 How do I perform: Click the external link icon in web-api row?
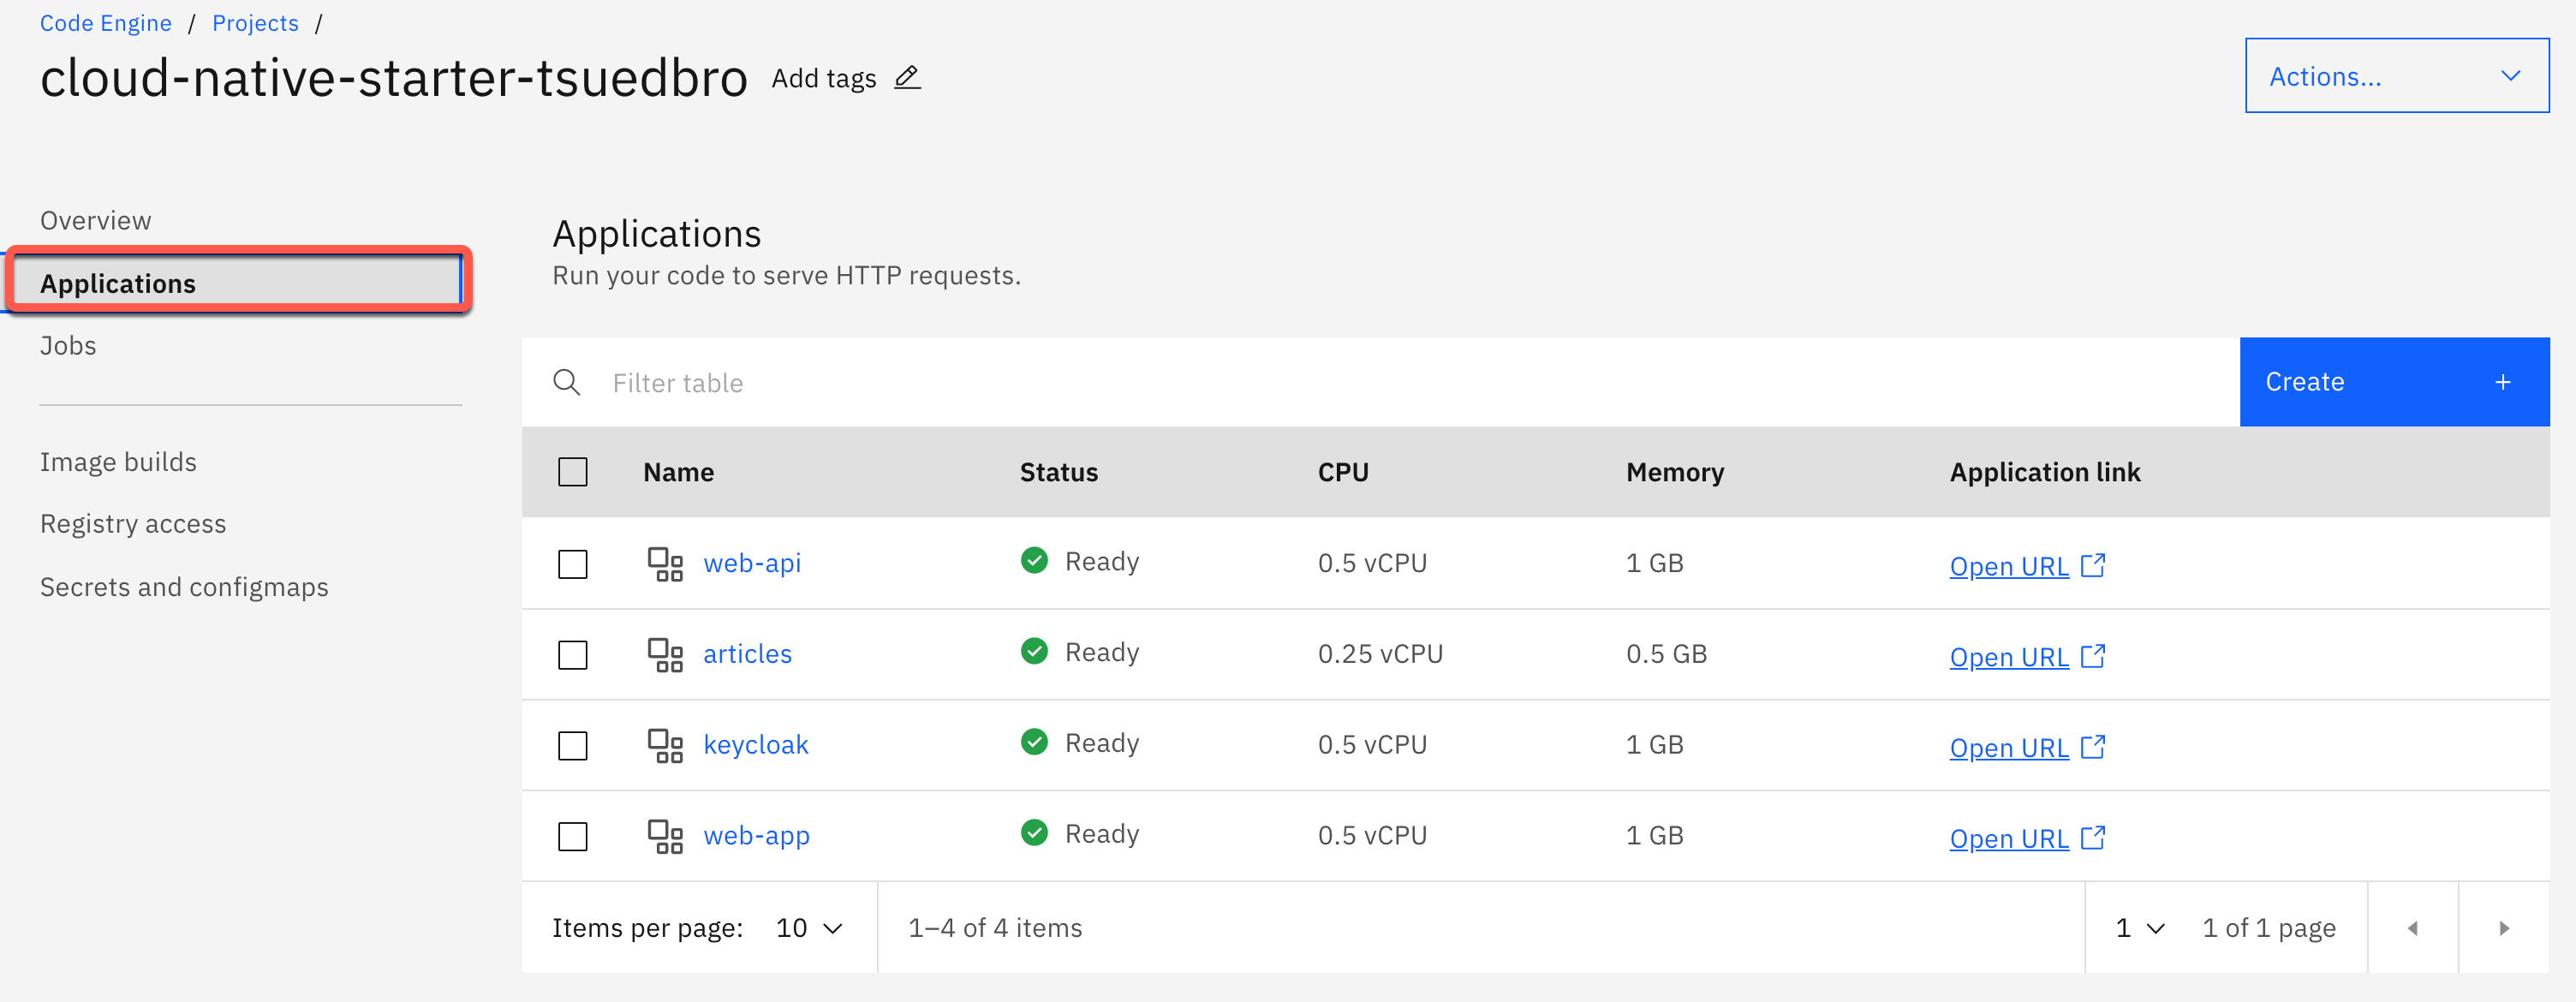tap(2093, 565)
